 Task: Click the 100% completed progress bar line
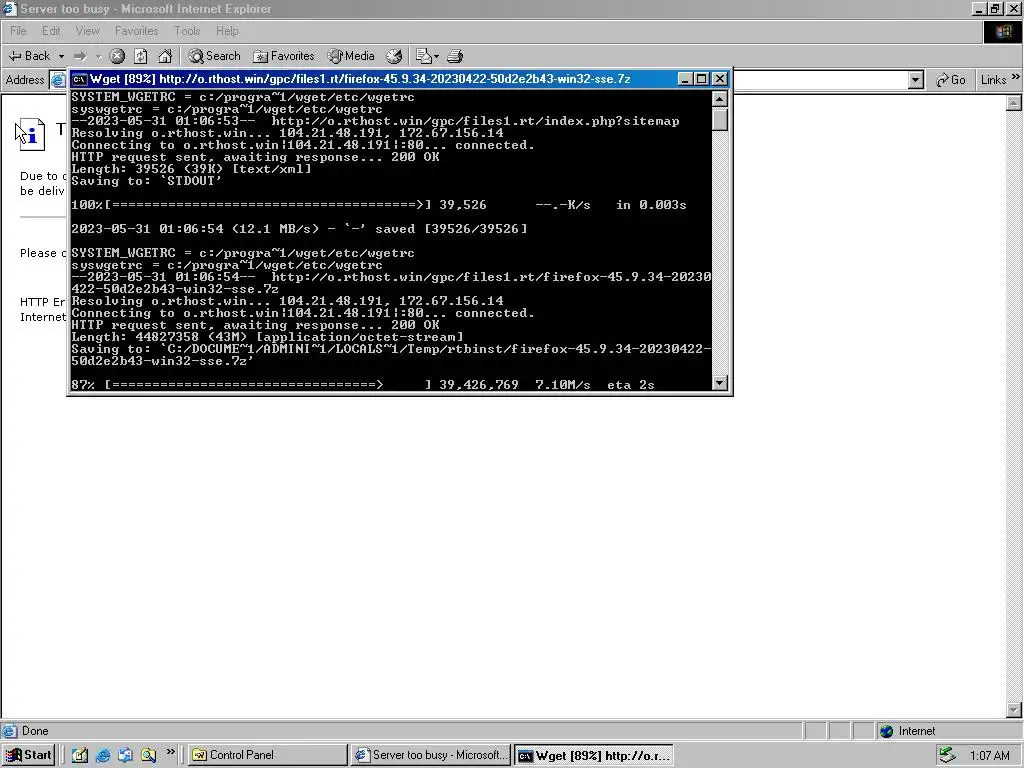coord(379,205)
